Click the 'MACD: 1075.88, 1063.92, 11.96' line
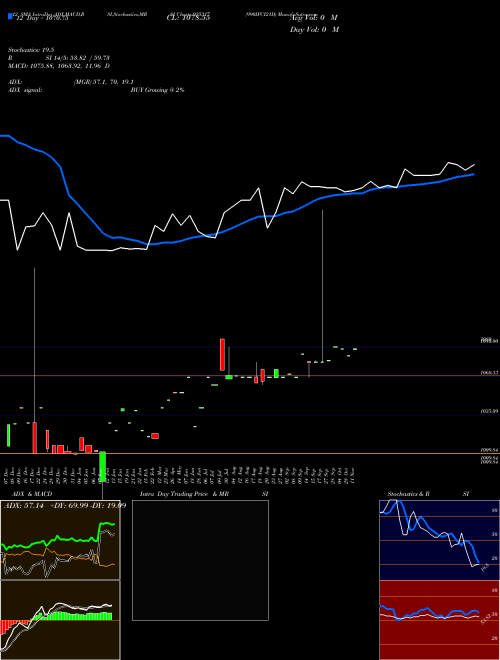 56,66
